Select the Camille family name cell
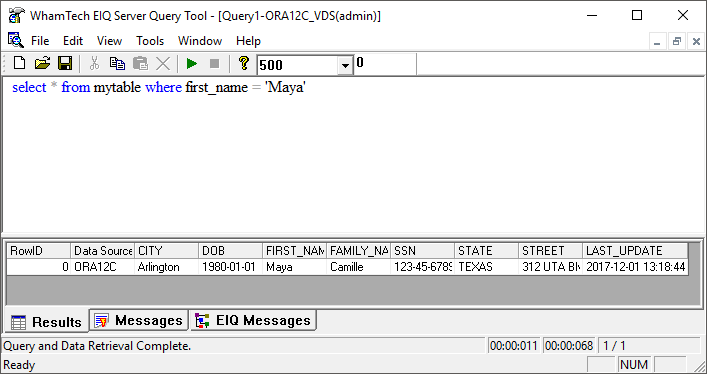 (x=358, y=267)
